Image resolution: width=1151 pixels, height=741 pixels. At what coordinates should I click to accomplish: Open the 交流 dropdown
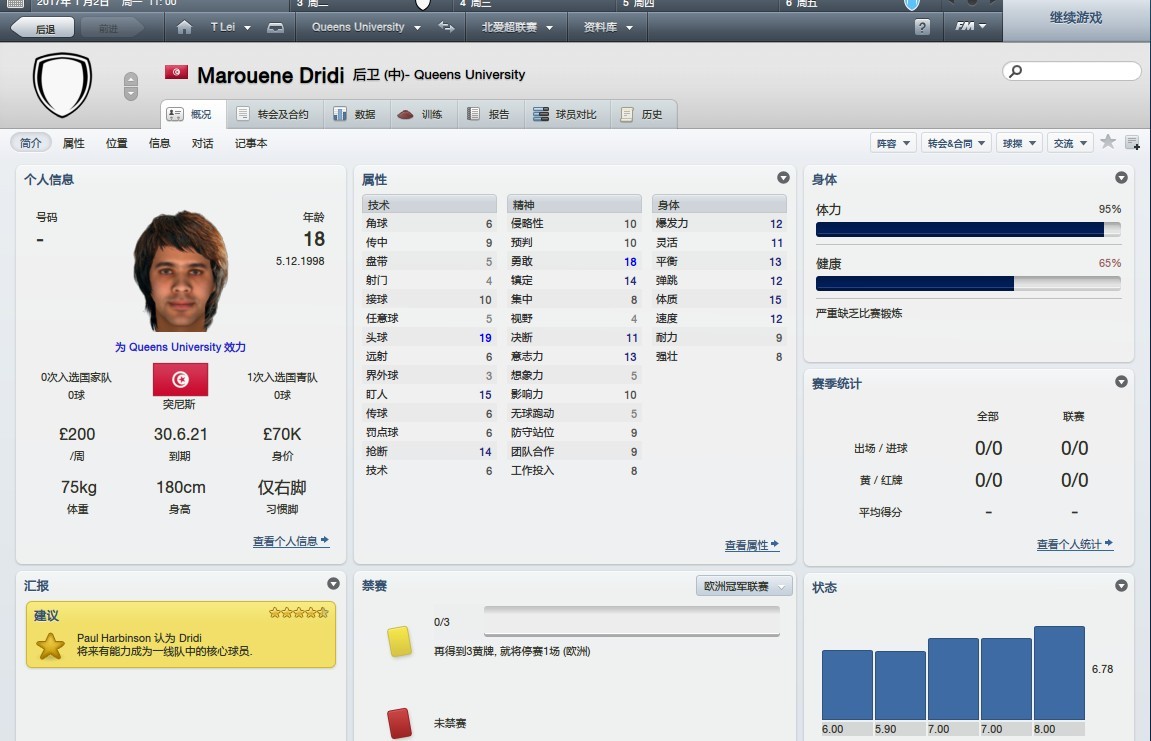(x=1070, y=143)
